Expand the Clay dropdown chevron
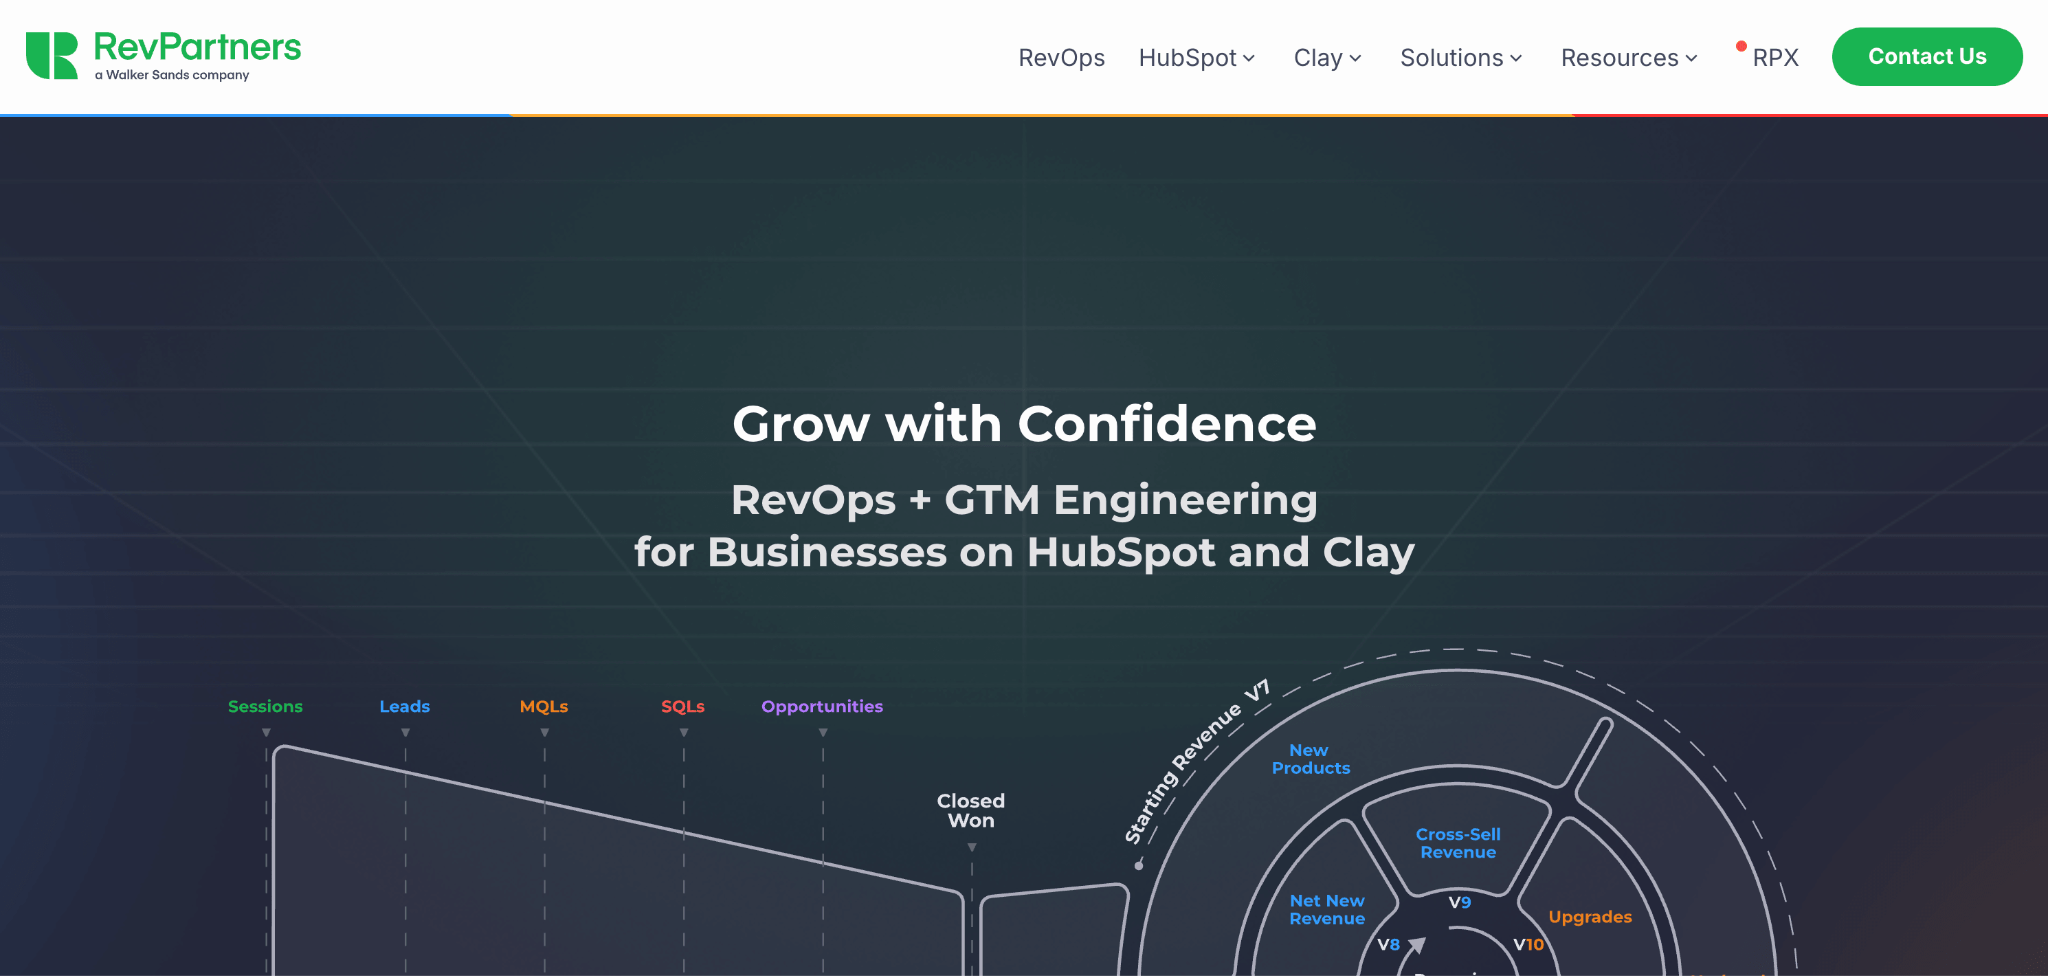Viewport: 2048px width, 976px height. coord(1355,59)
